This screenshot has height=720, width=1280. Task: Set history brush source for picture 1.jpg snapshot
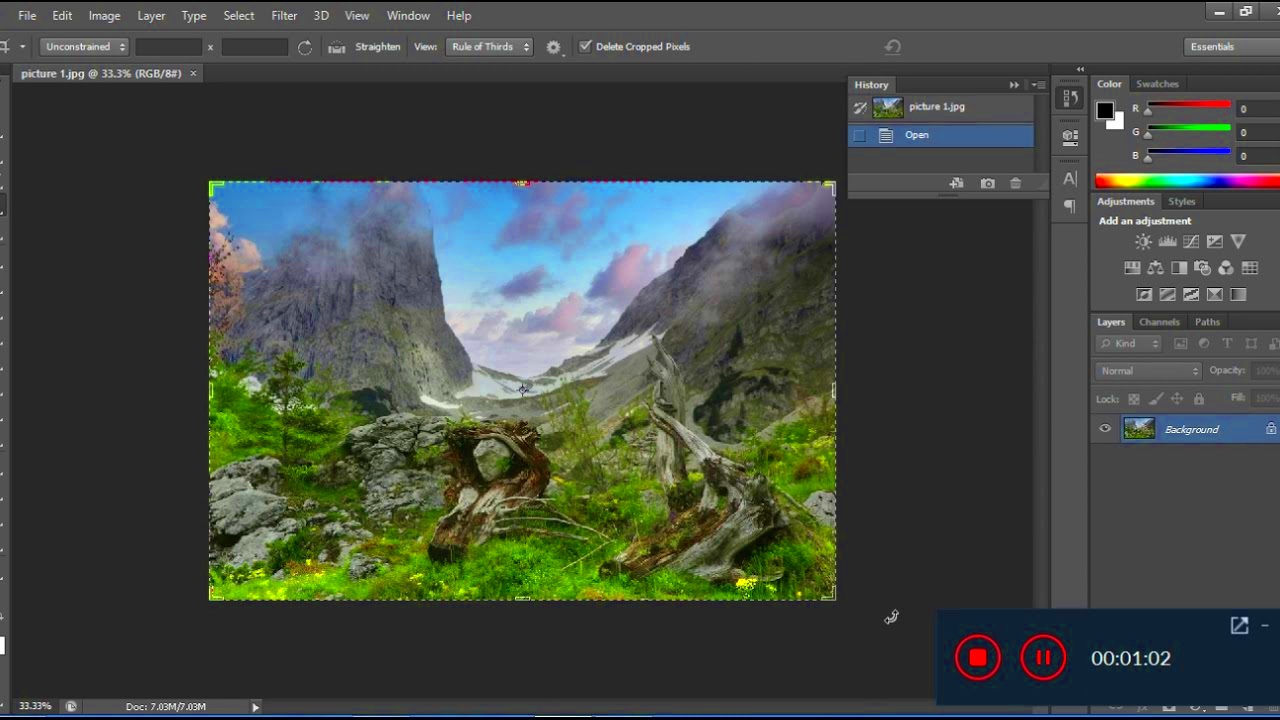pos(860,107)
